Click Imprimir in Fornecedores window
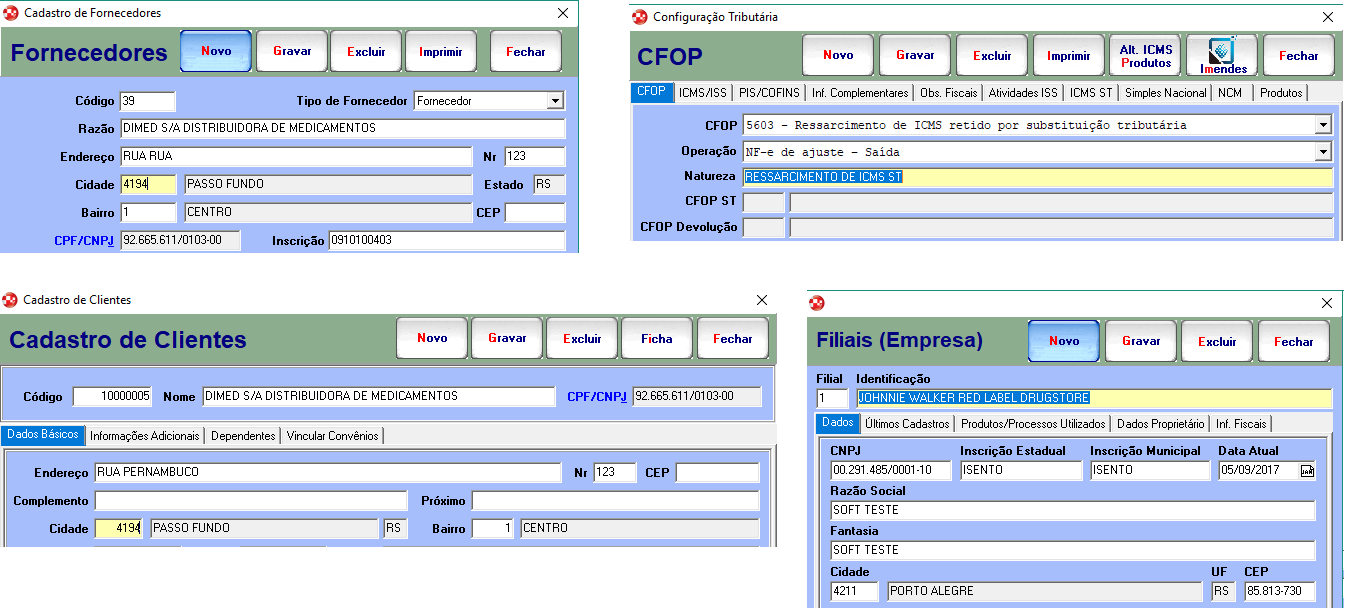This screenshot has width=1346, height=609. click(440, 51)
